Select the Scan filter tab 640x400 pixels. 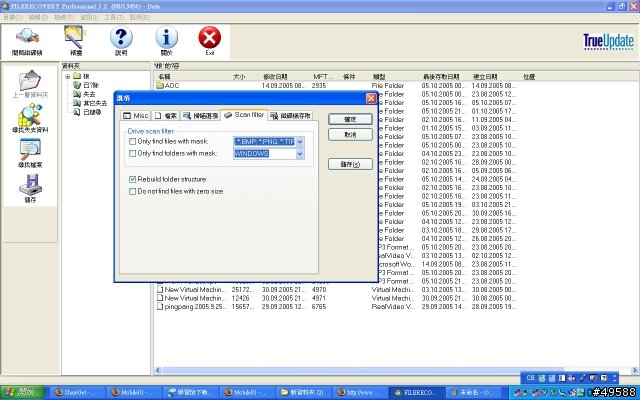[244, 115]
